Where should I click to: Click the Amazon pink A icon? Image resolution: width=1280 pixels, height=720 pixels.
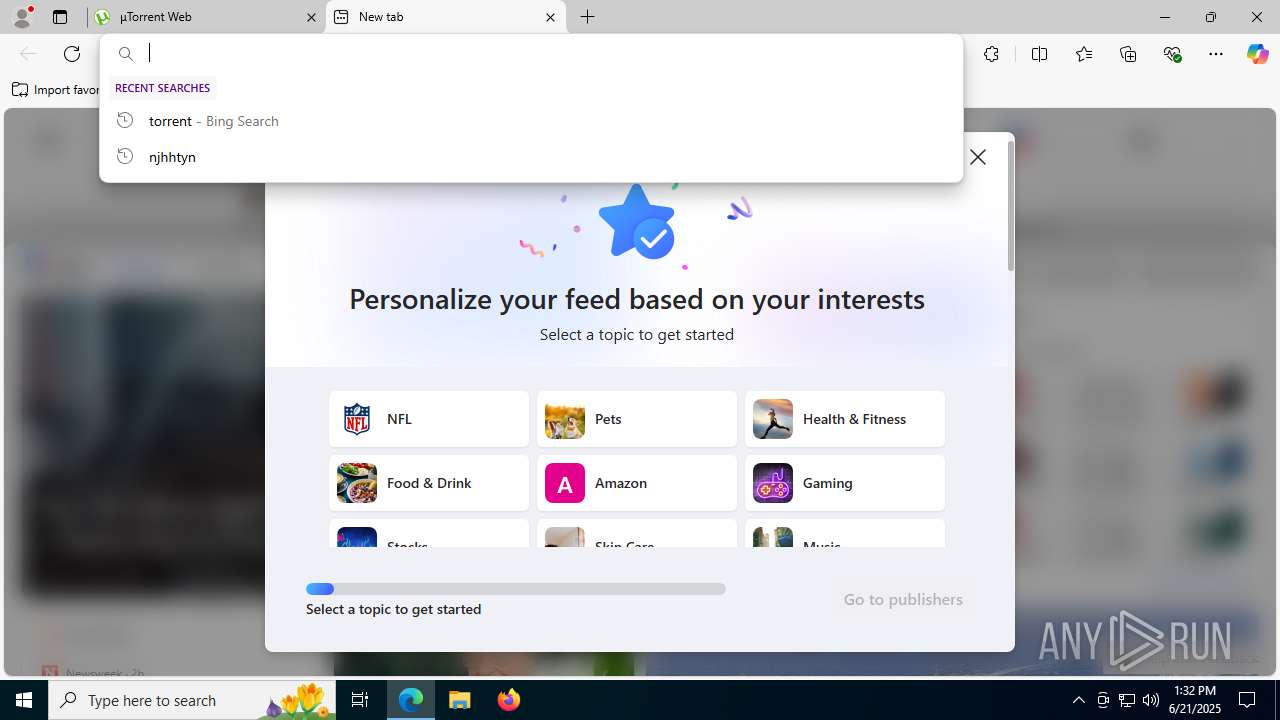[x=565, y=483]
